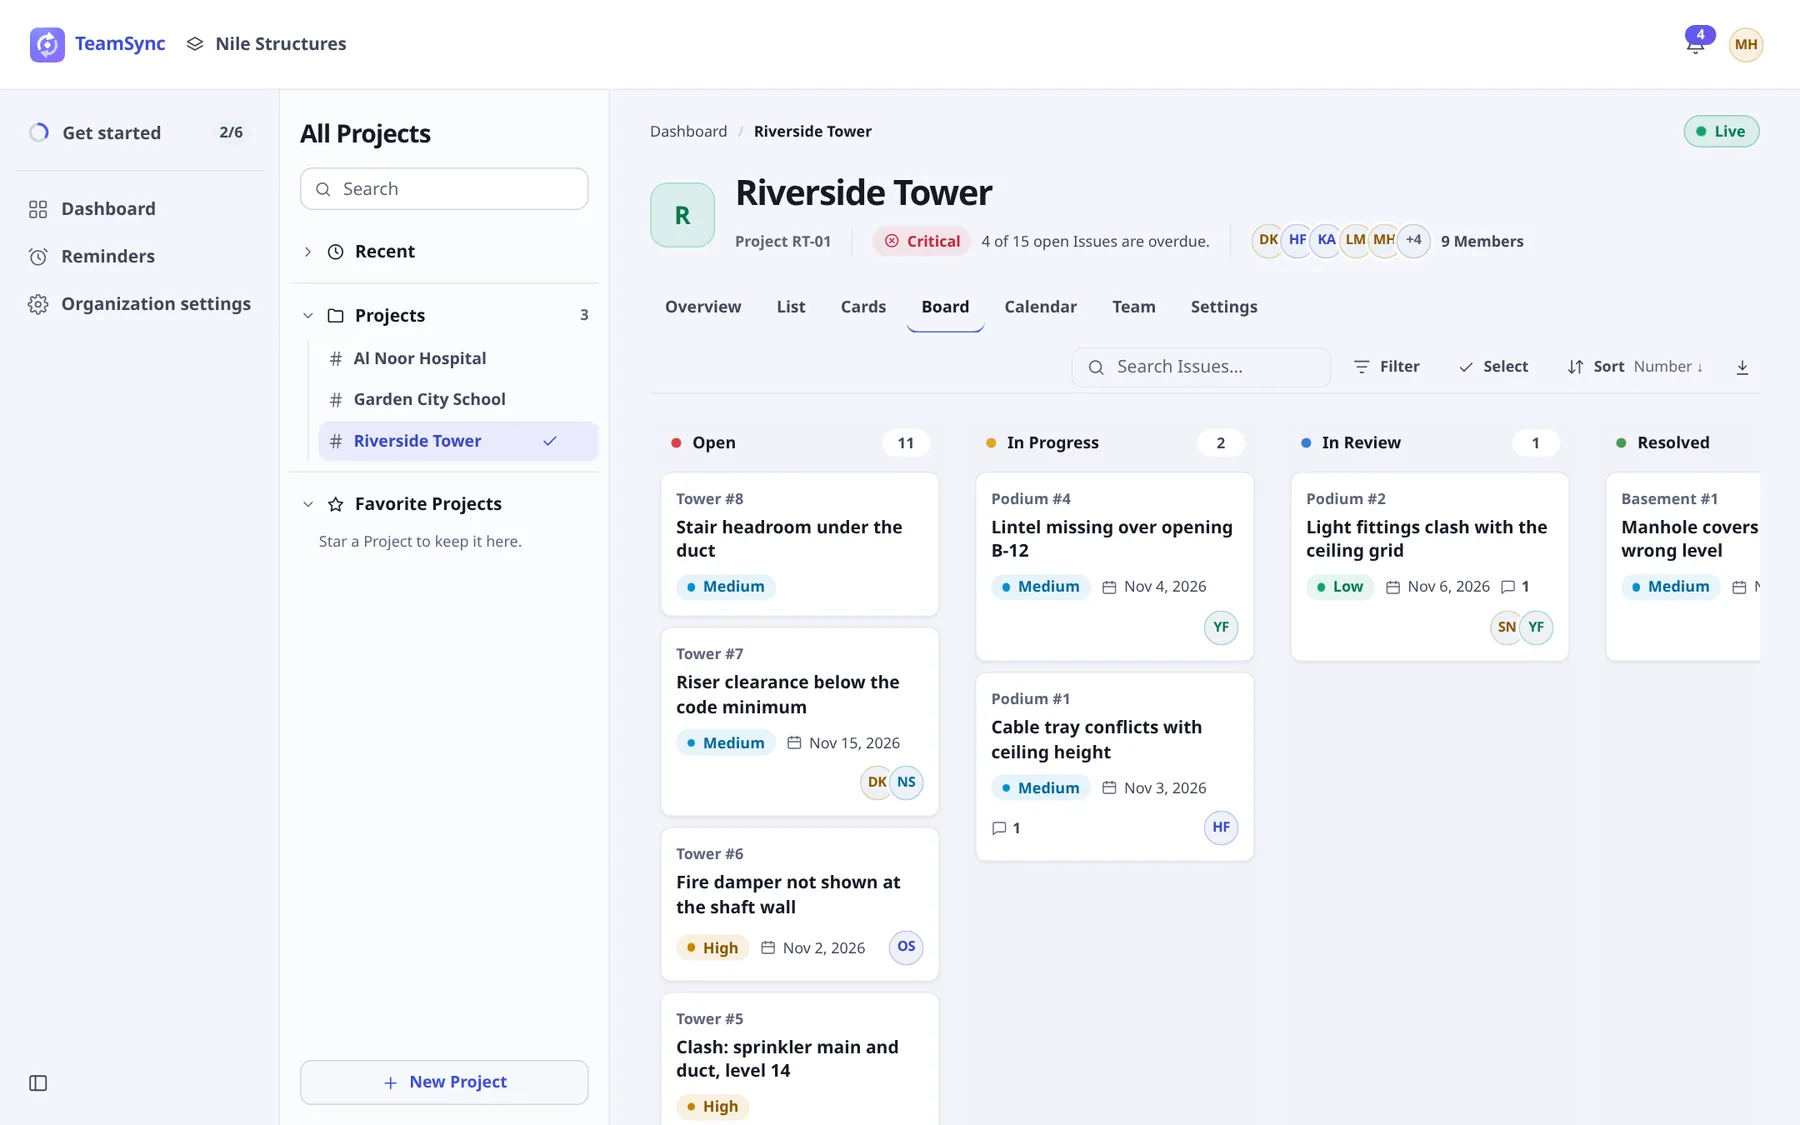
Task: Expand the Recent section
Action: tap(444, 252)
